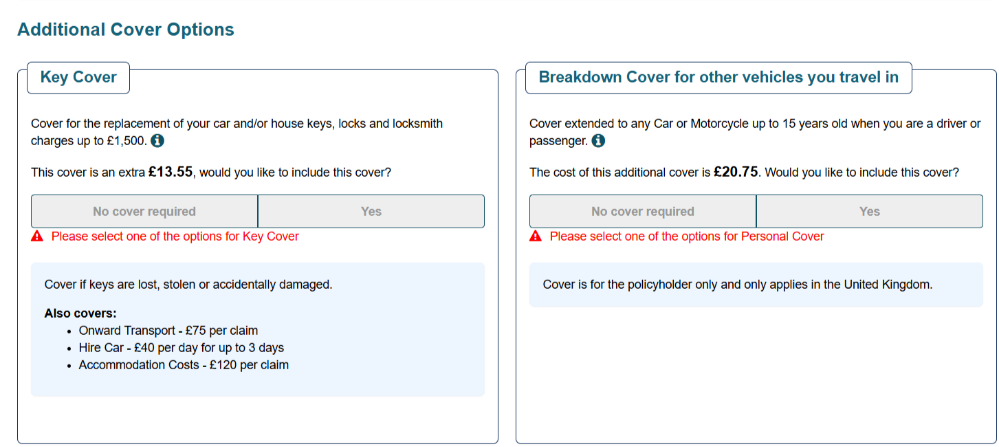Choose 'Yes' to include Key Cover
999x447 pixels.
(371, 211)
